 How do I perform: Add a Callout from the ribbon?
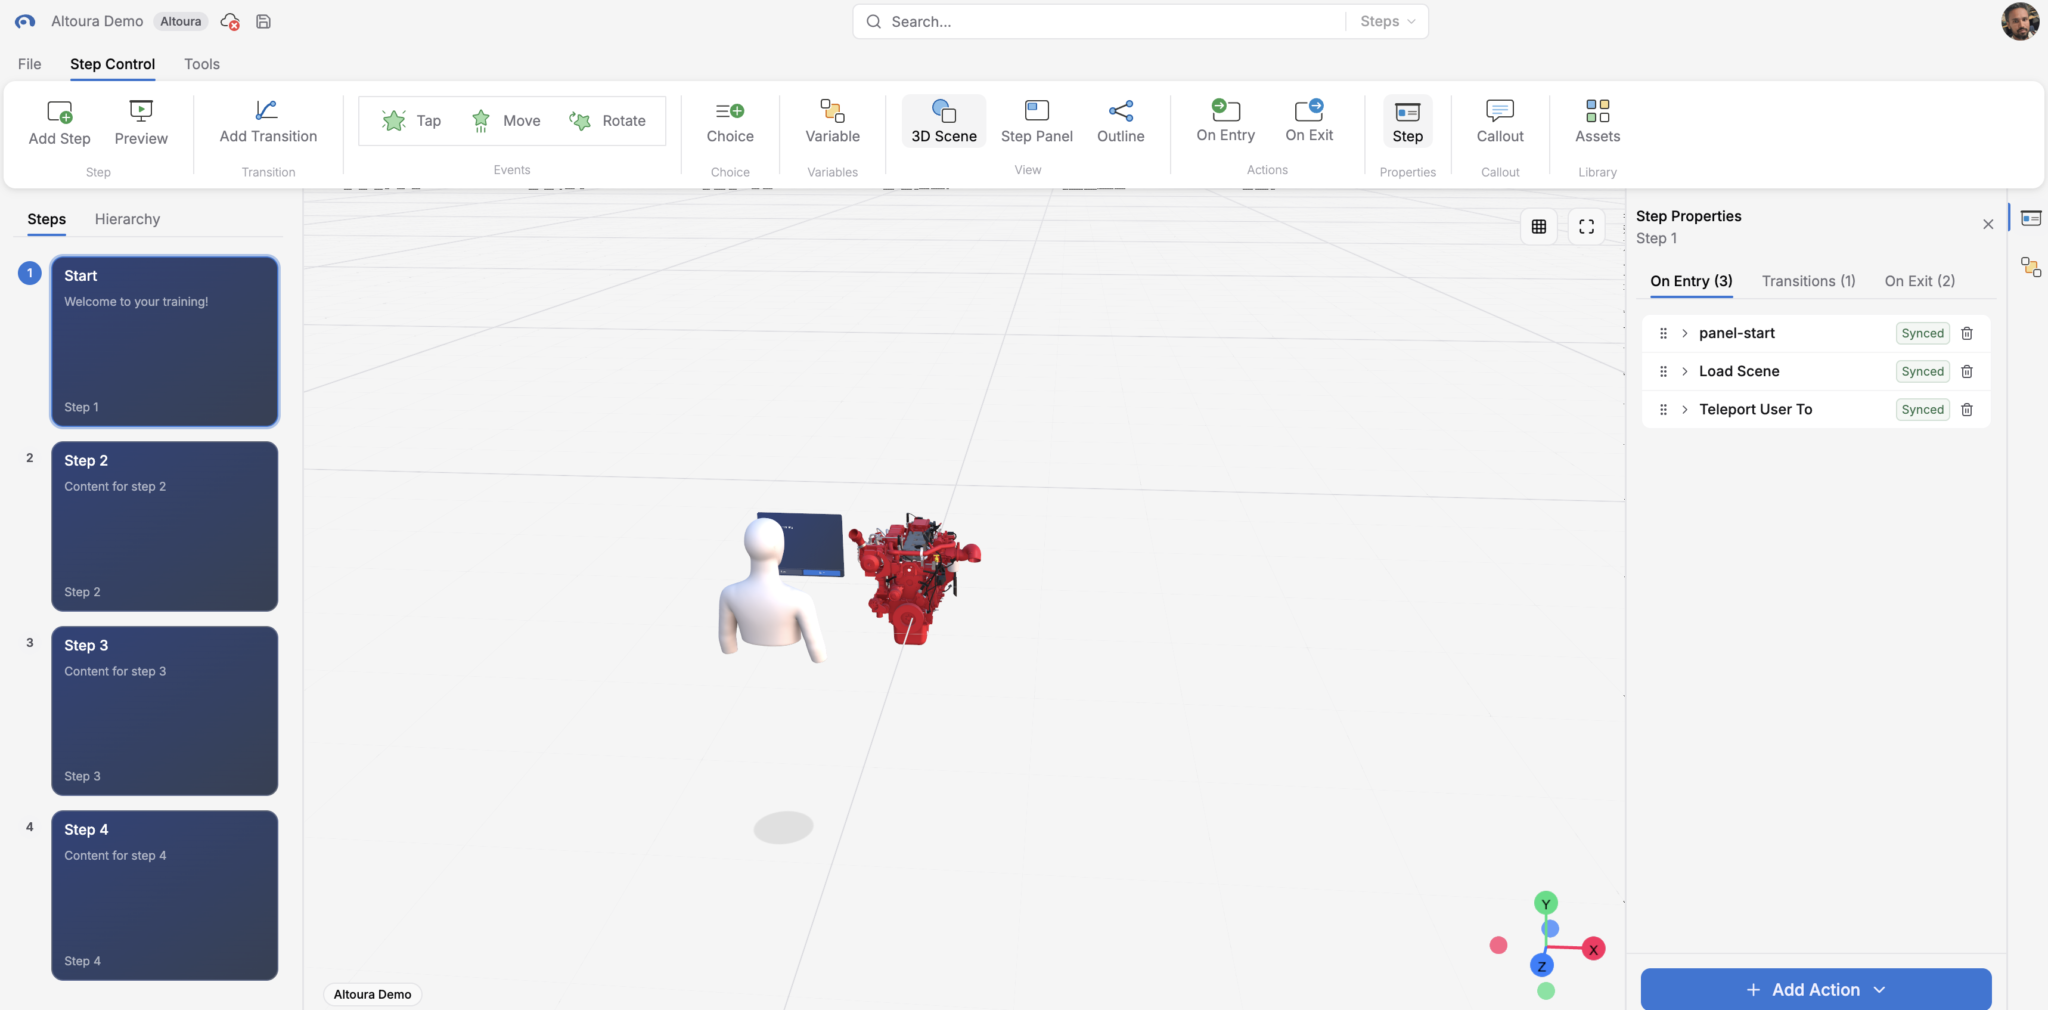click(1500, 122)
